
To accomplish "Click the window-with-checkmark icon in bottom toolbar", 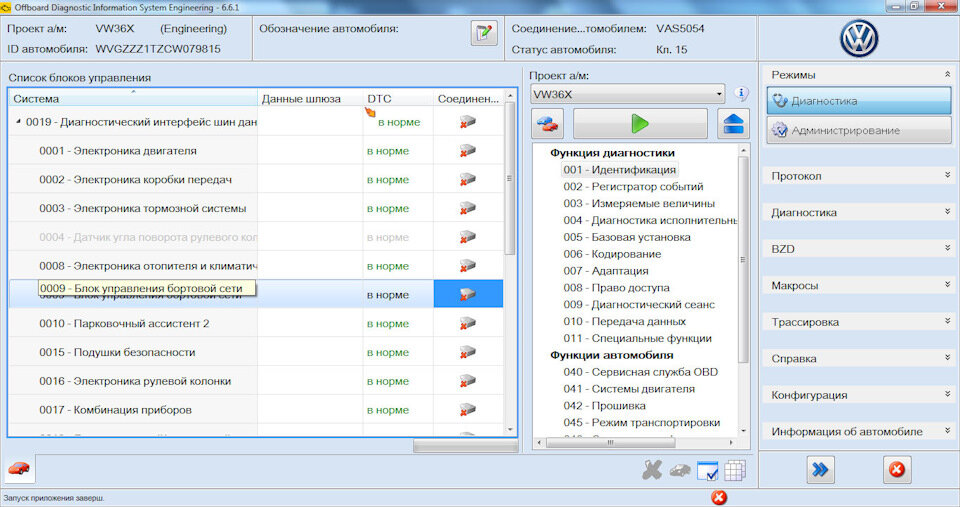I will pos(708,471).
